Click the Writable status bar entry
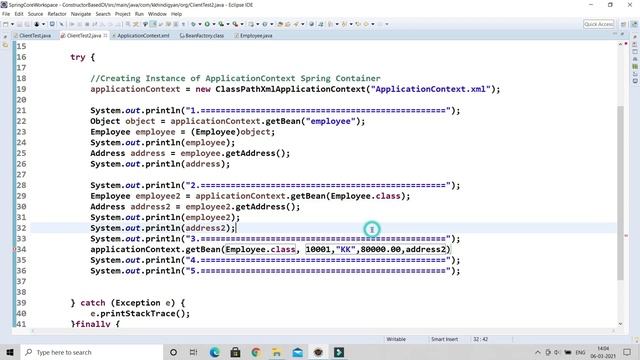The width and height of the screenshot is (640, 360). [396, 339]
